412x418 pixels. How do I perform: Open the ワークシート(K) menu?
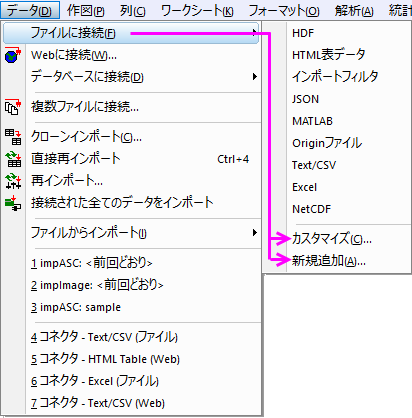(197, 11)
